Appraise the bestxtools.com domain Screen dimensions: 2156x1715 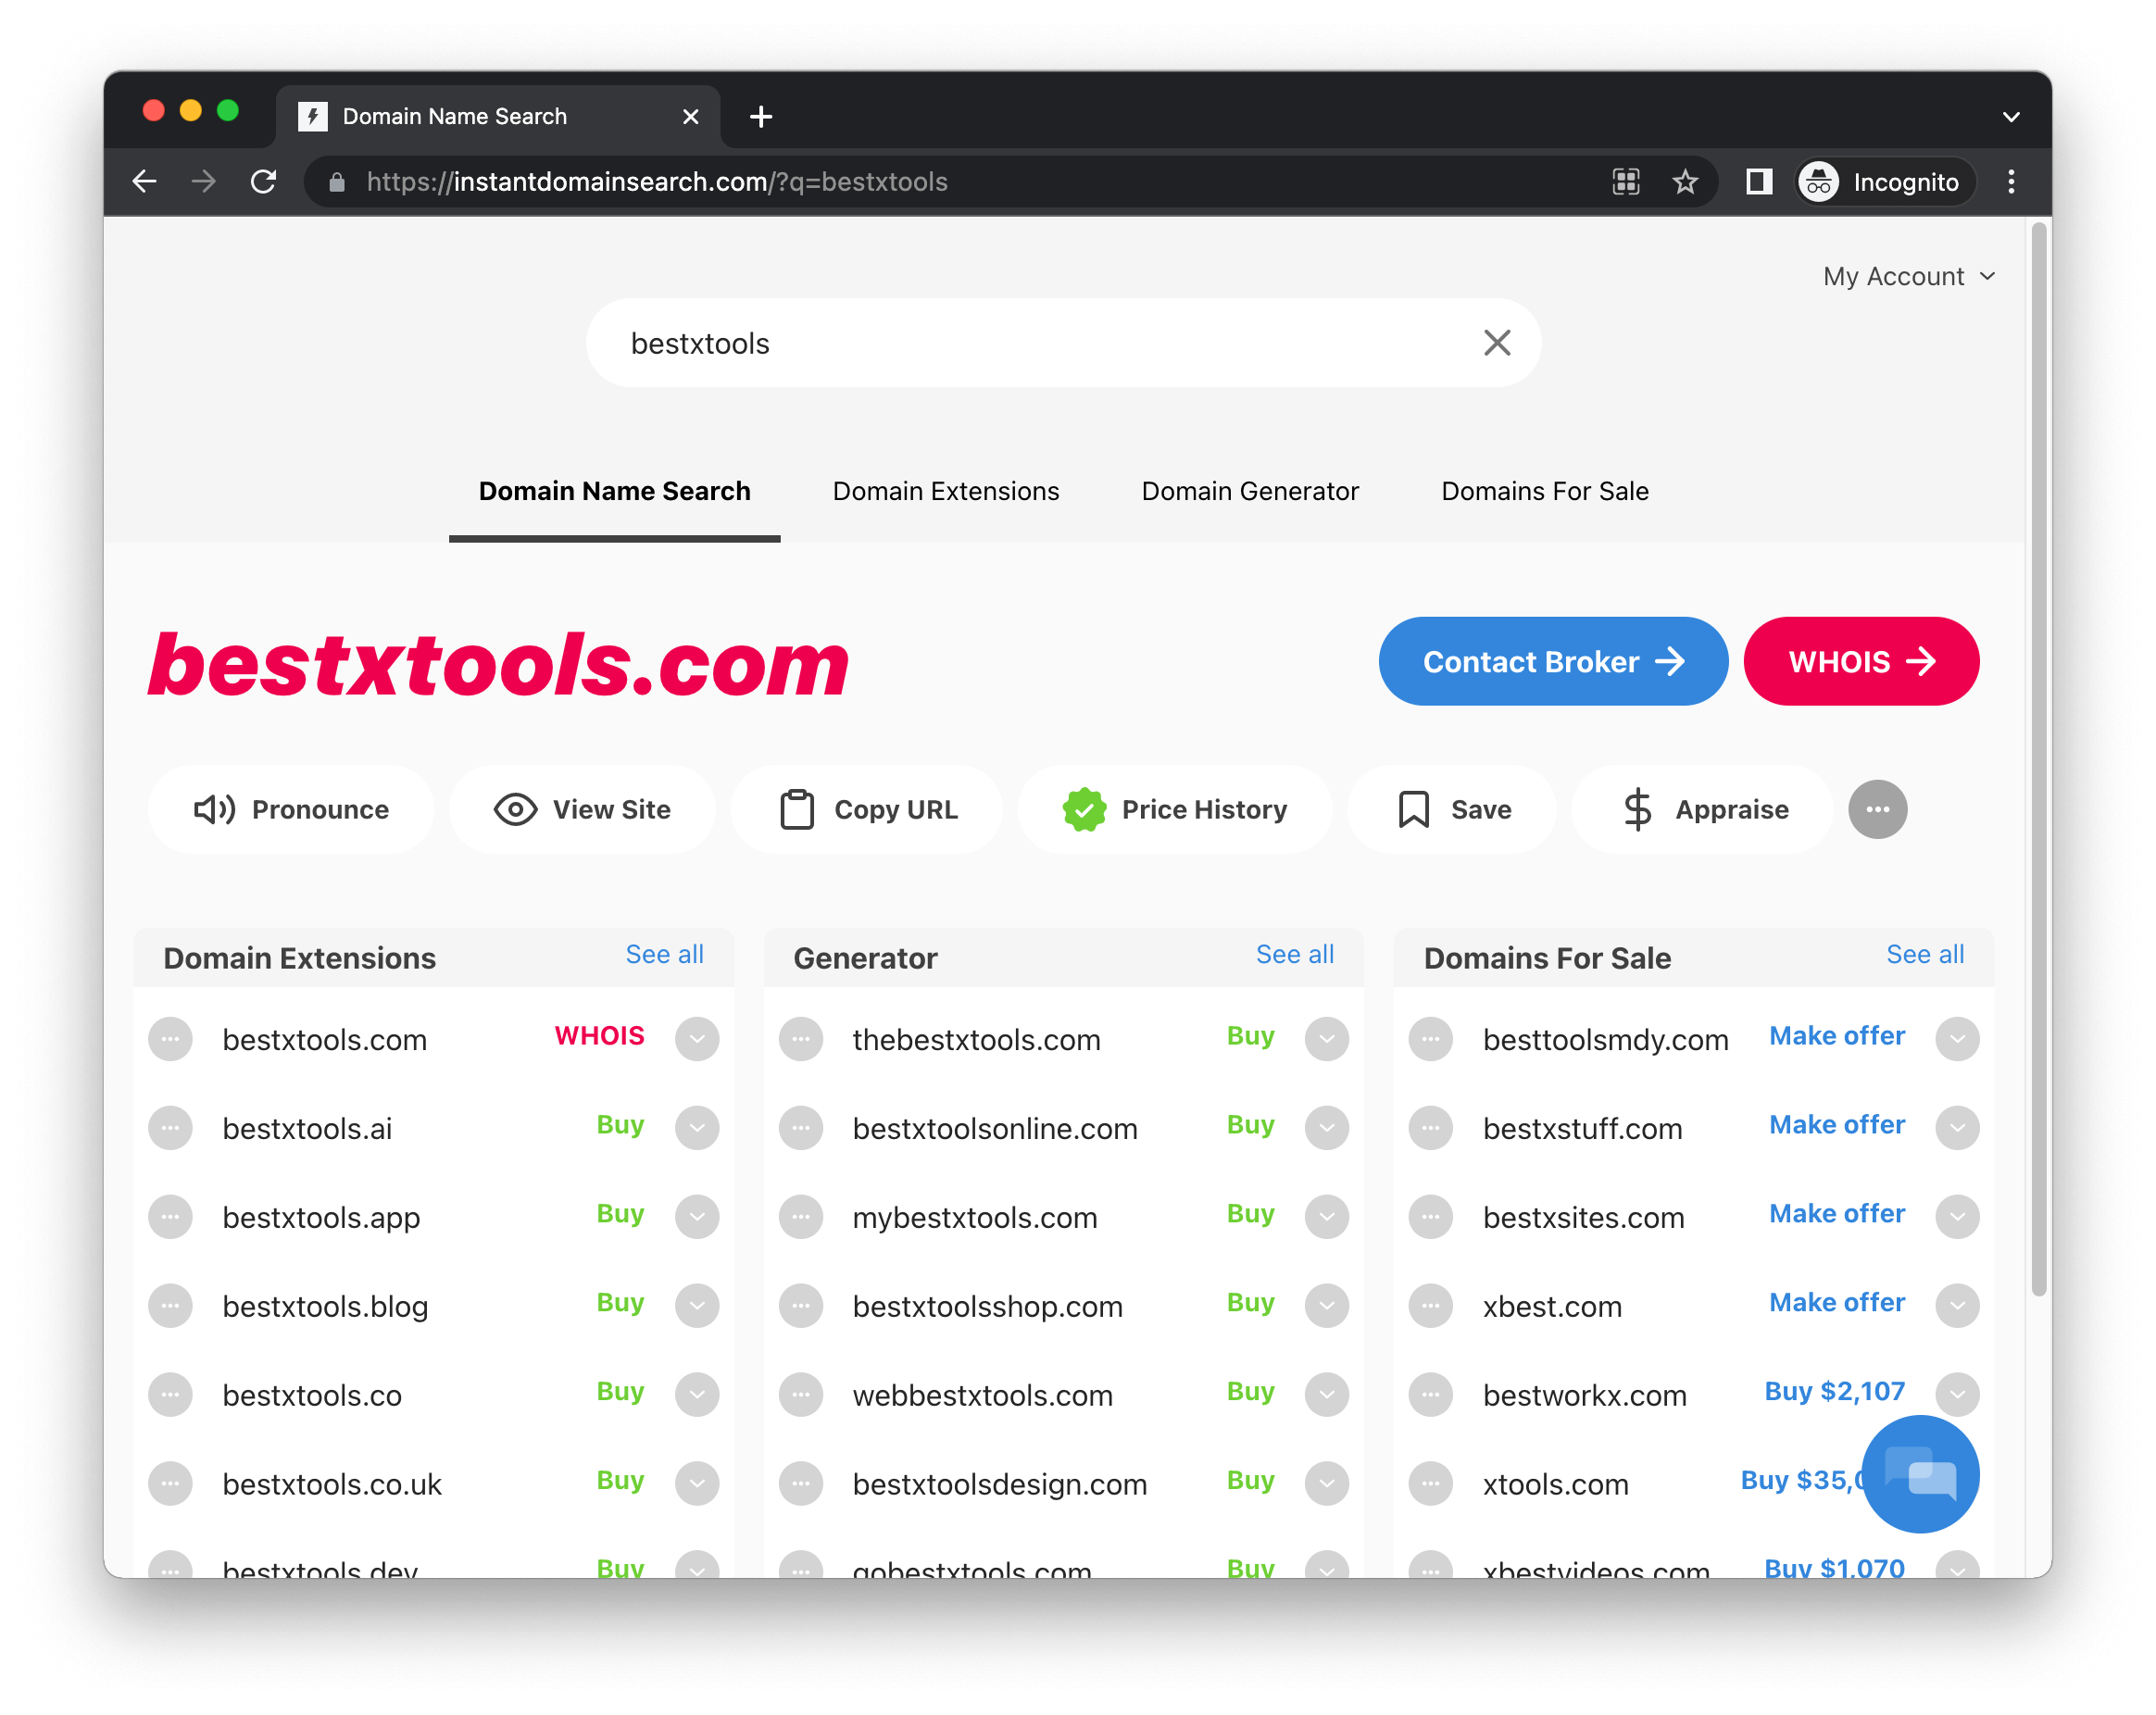click(x=1703, y=809)
